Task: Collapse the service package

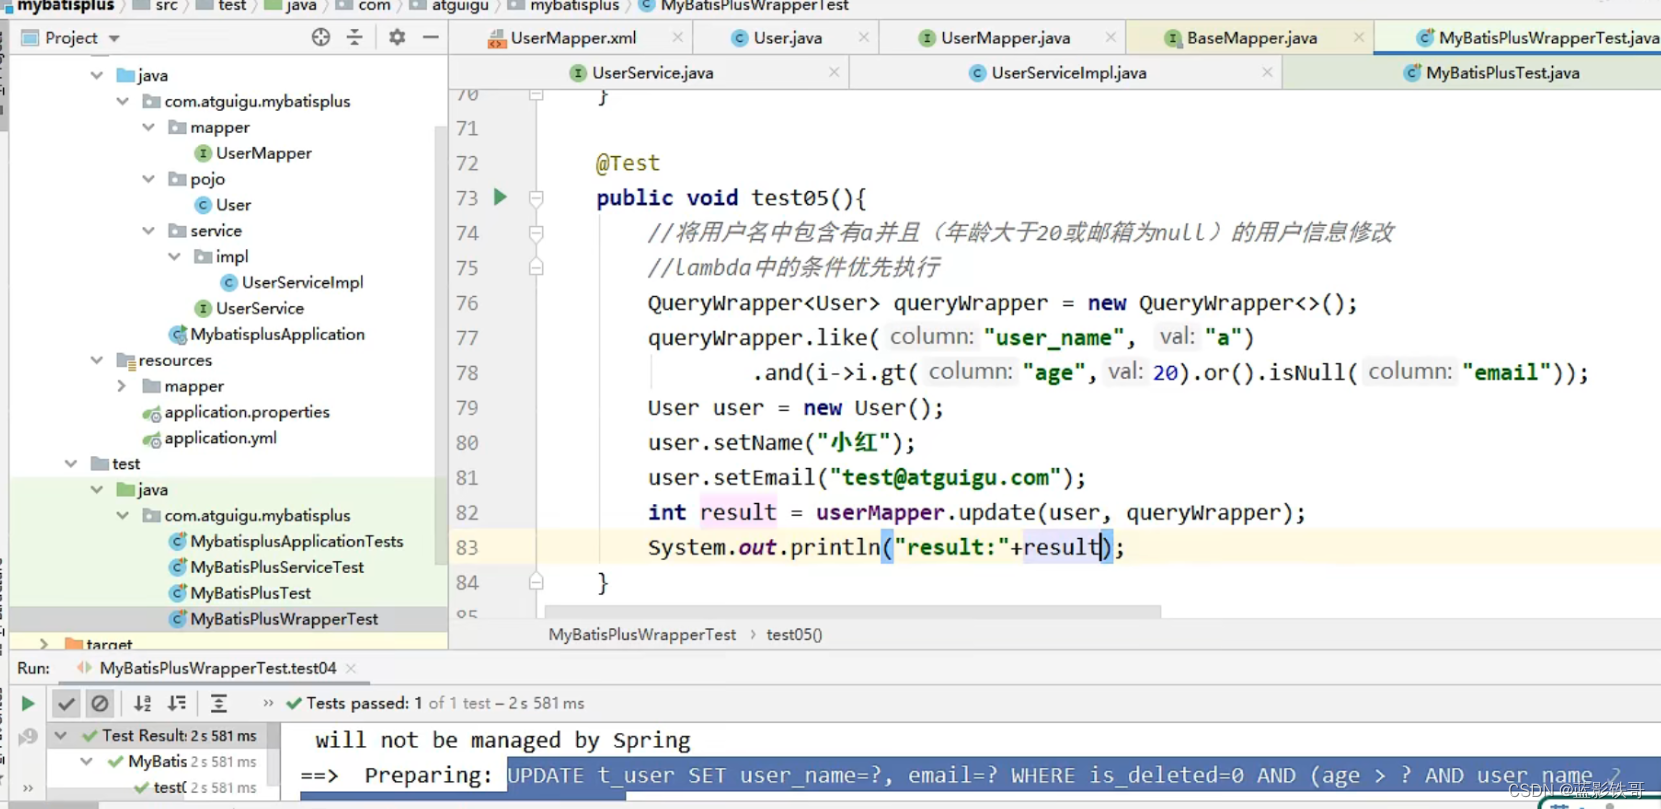Action: [149, 230]
